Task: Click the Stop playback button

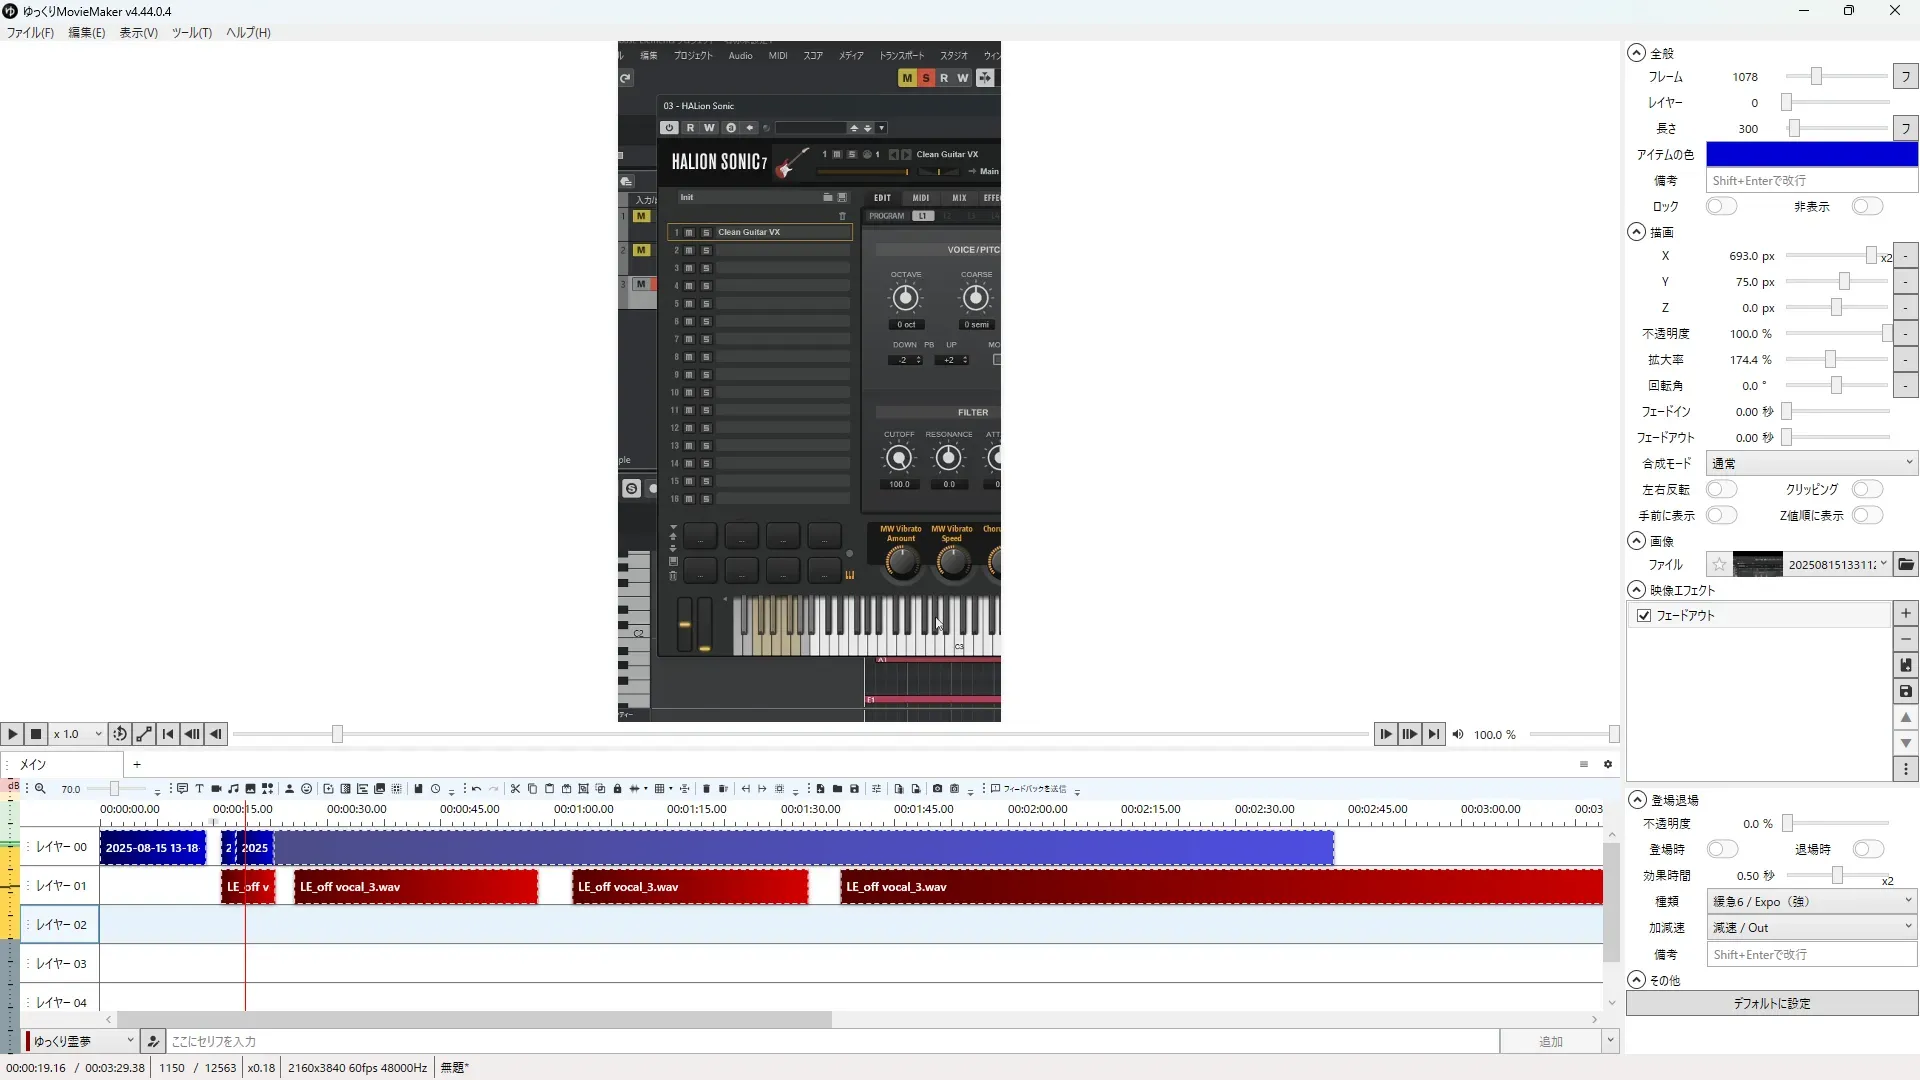Action: [x=36, y=734]
